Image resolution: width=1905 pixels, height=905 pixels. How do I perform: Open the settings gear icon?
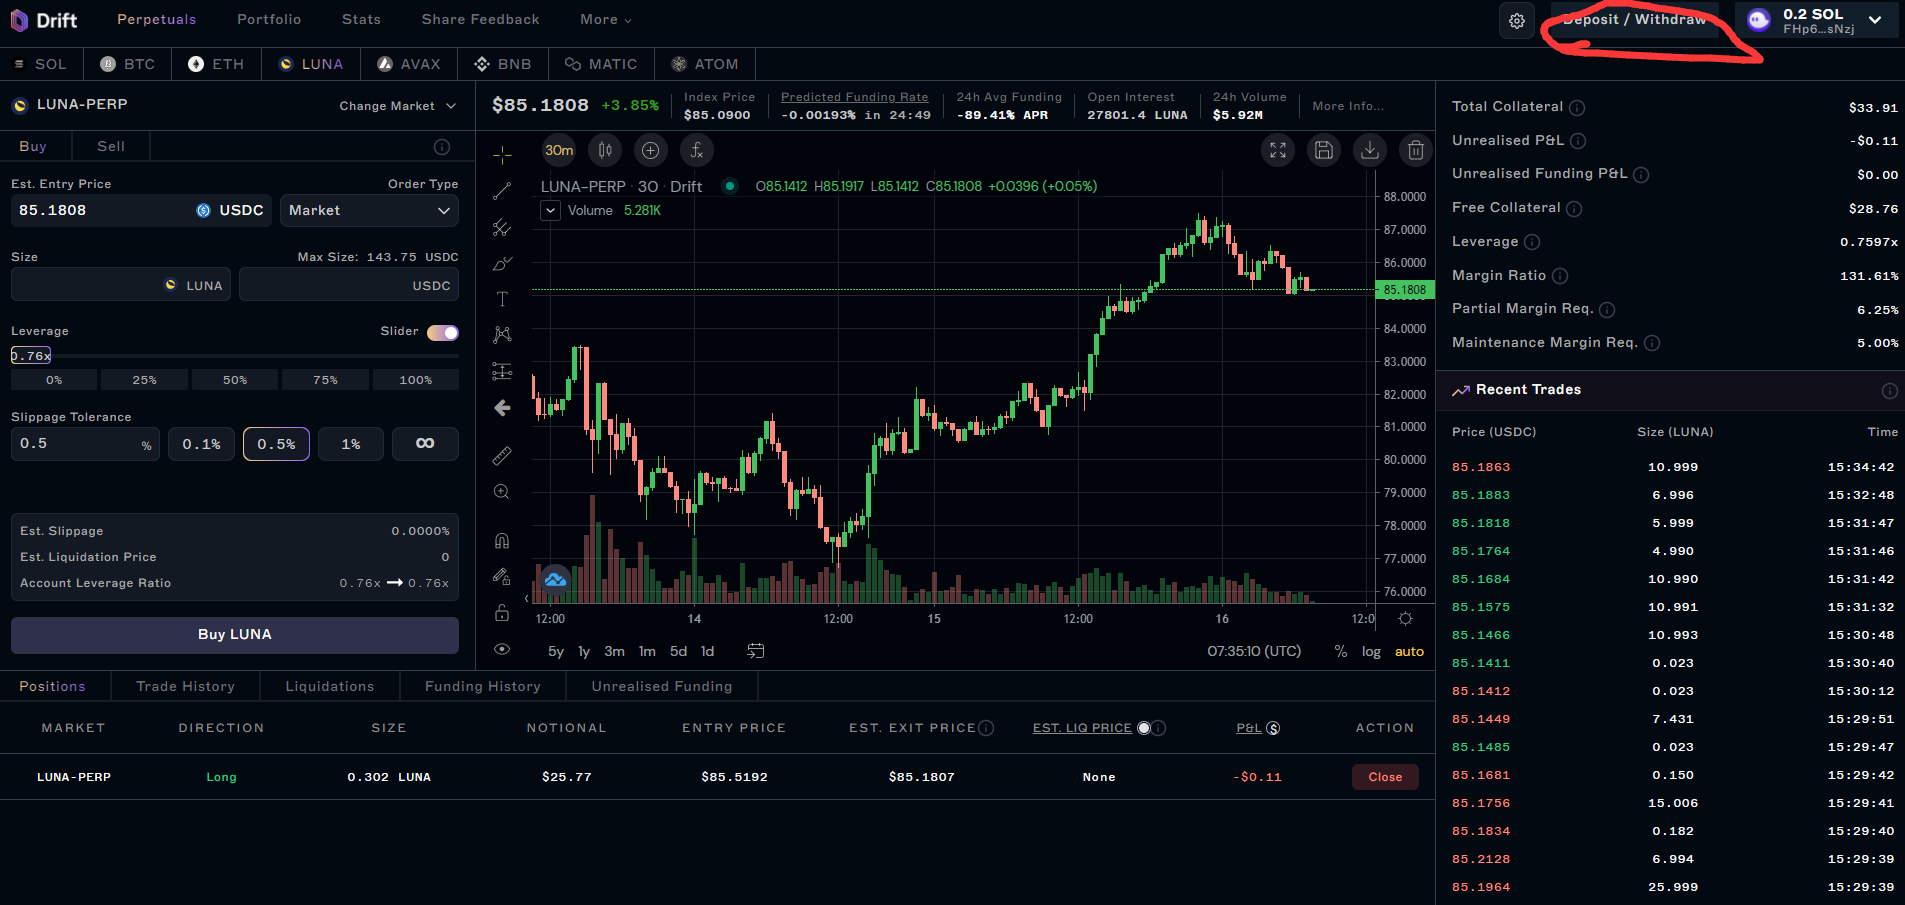[x=1516, y=21]
